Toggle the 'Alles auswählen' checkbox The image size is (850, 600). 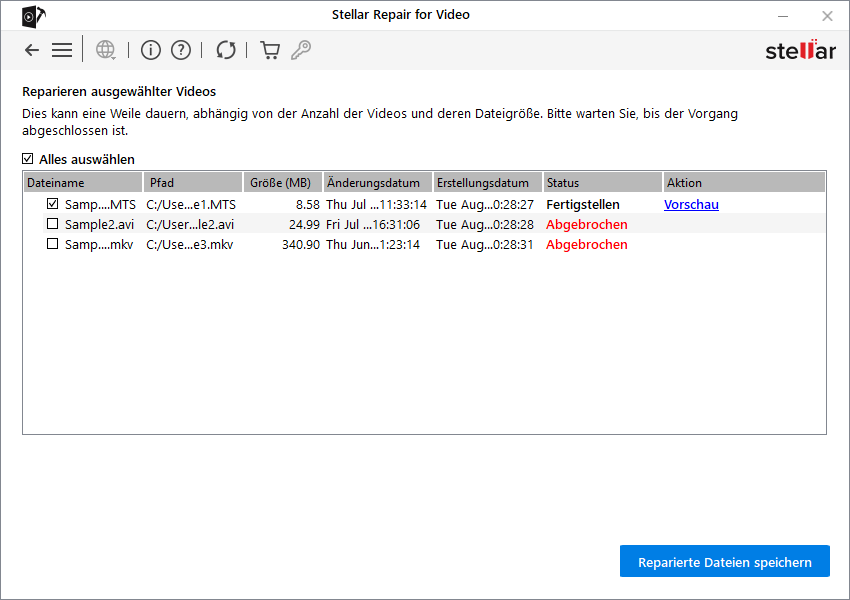(x=28, y=159)
